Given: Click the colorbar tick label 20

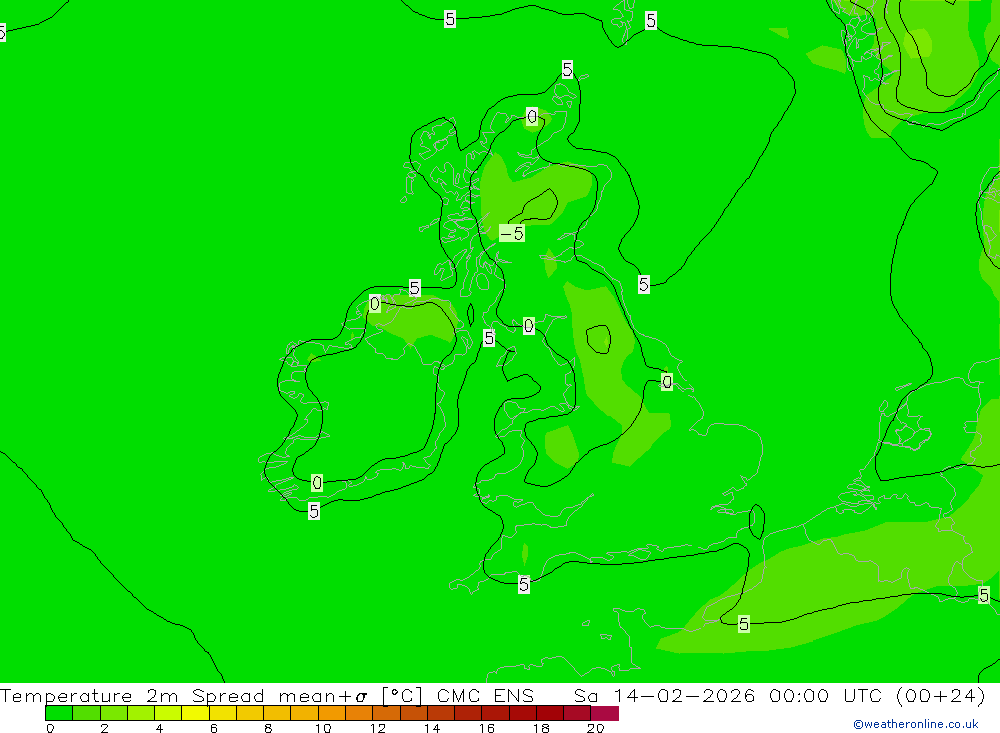Looking at the screenshot, I should pyautogui.click(x=596, y=728).
